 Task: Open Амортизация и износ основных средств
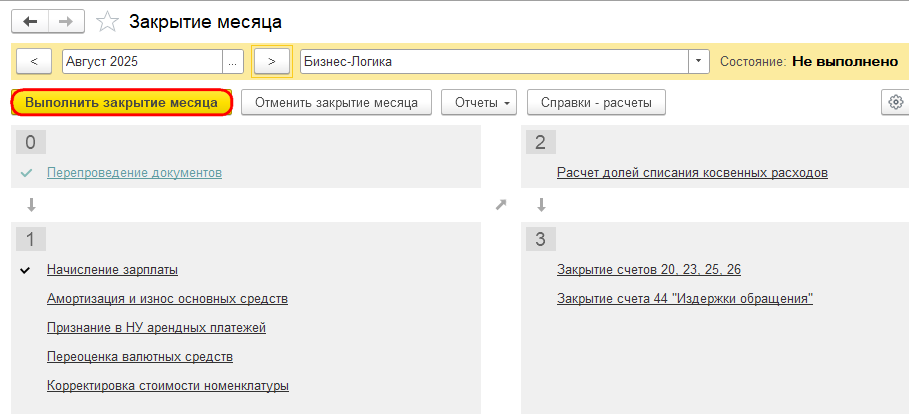pyautogui.click(x=168, y=299)
